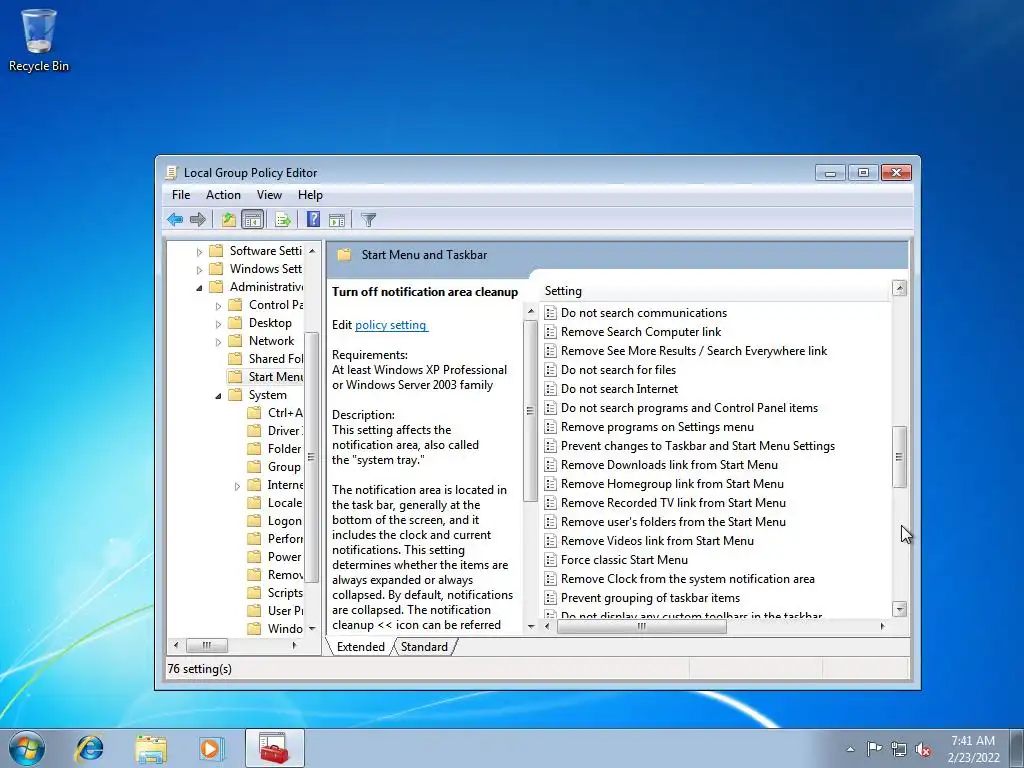The height and width of the screenshot is (768, 1024).
Task: Click the Up one level folder icon
Action: (228, 219)
